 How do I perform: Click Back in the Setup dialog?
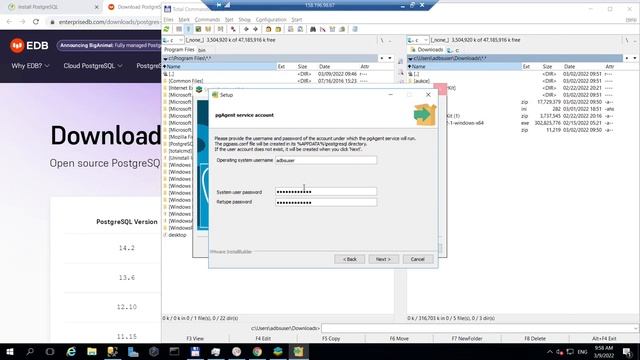tap(349, 259)
